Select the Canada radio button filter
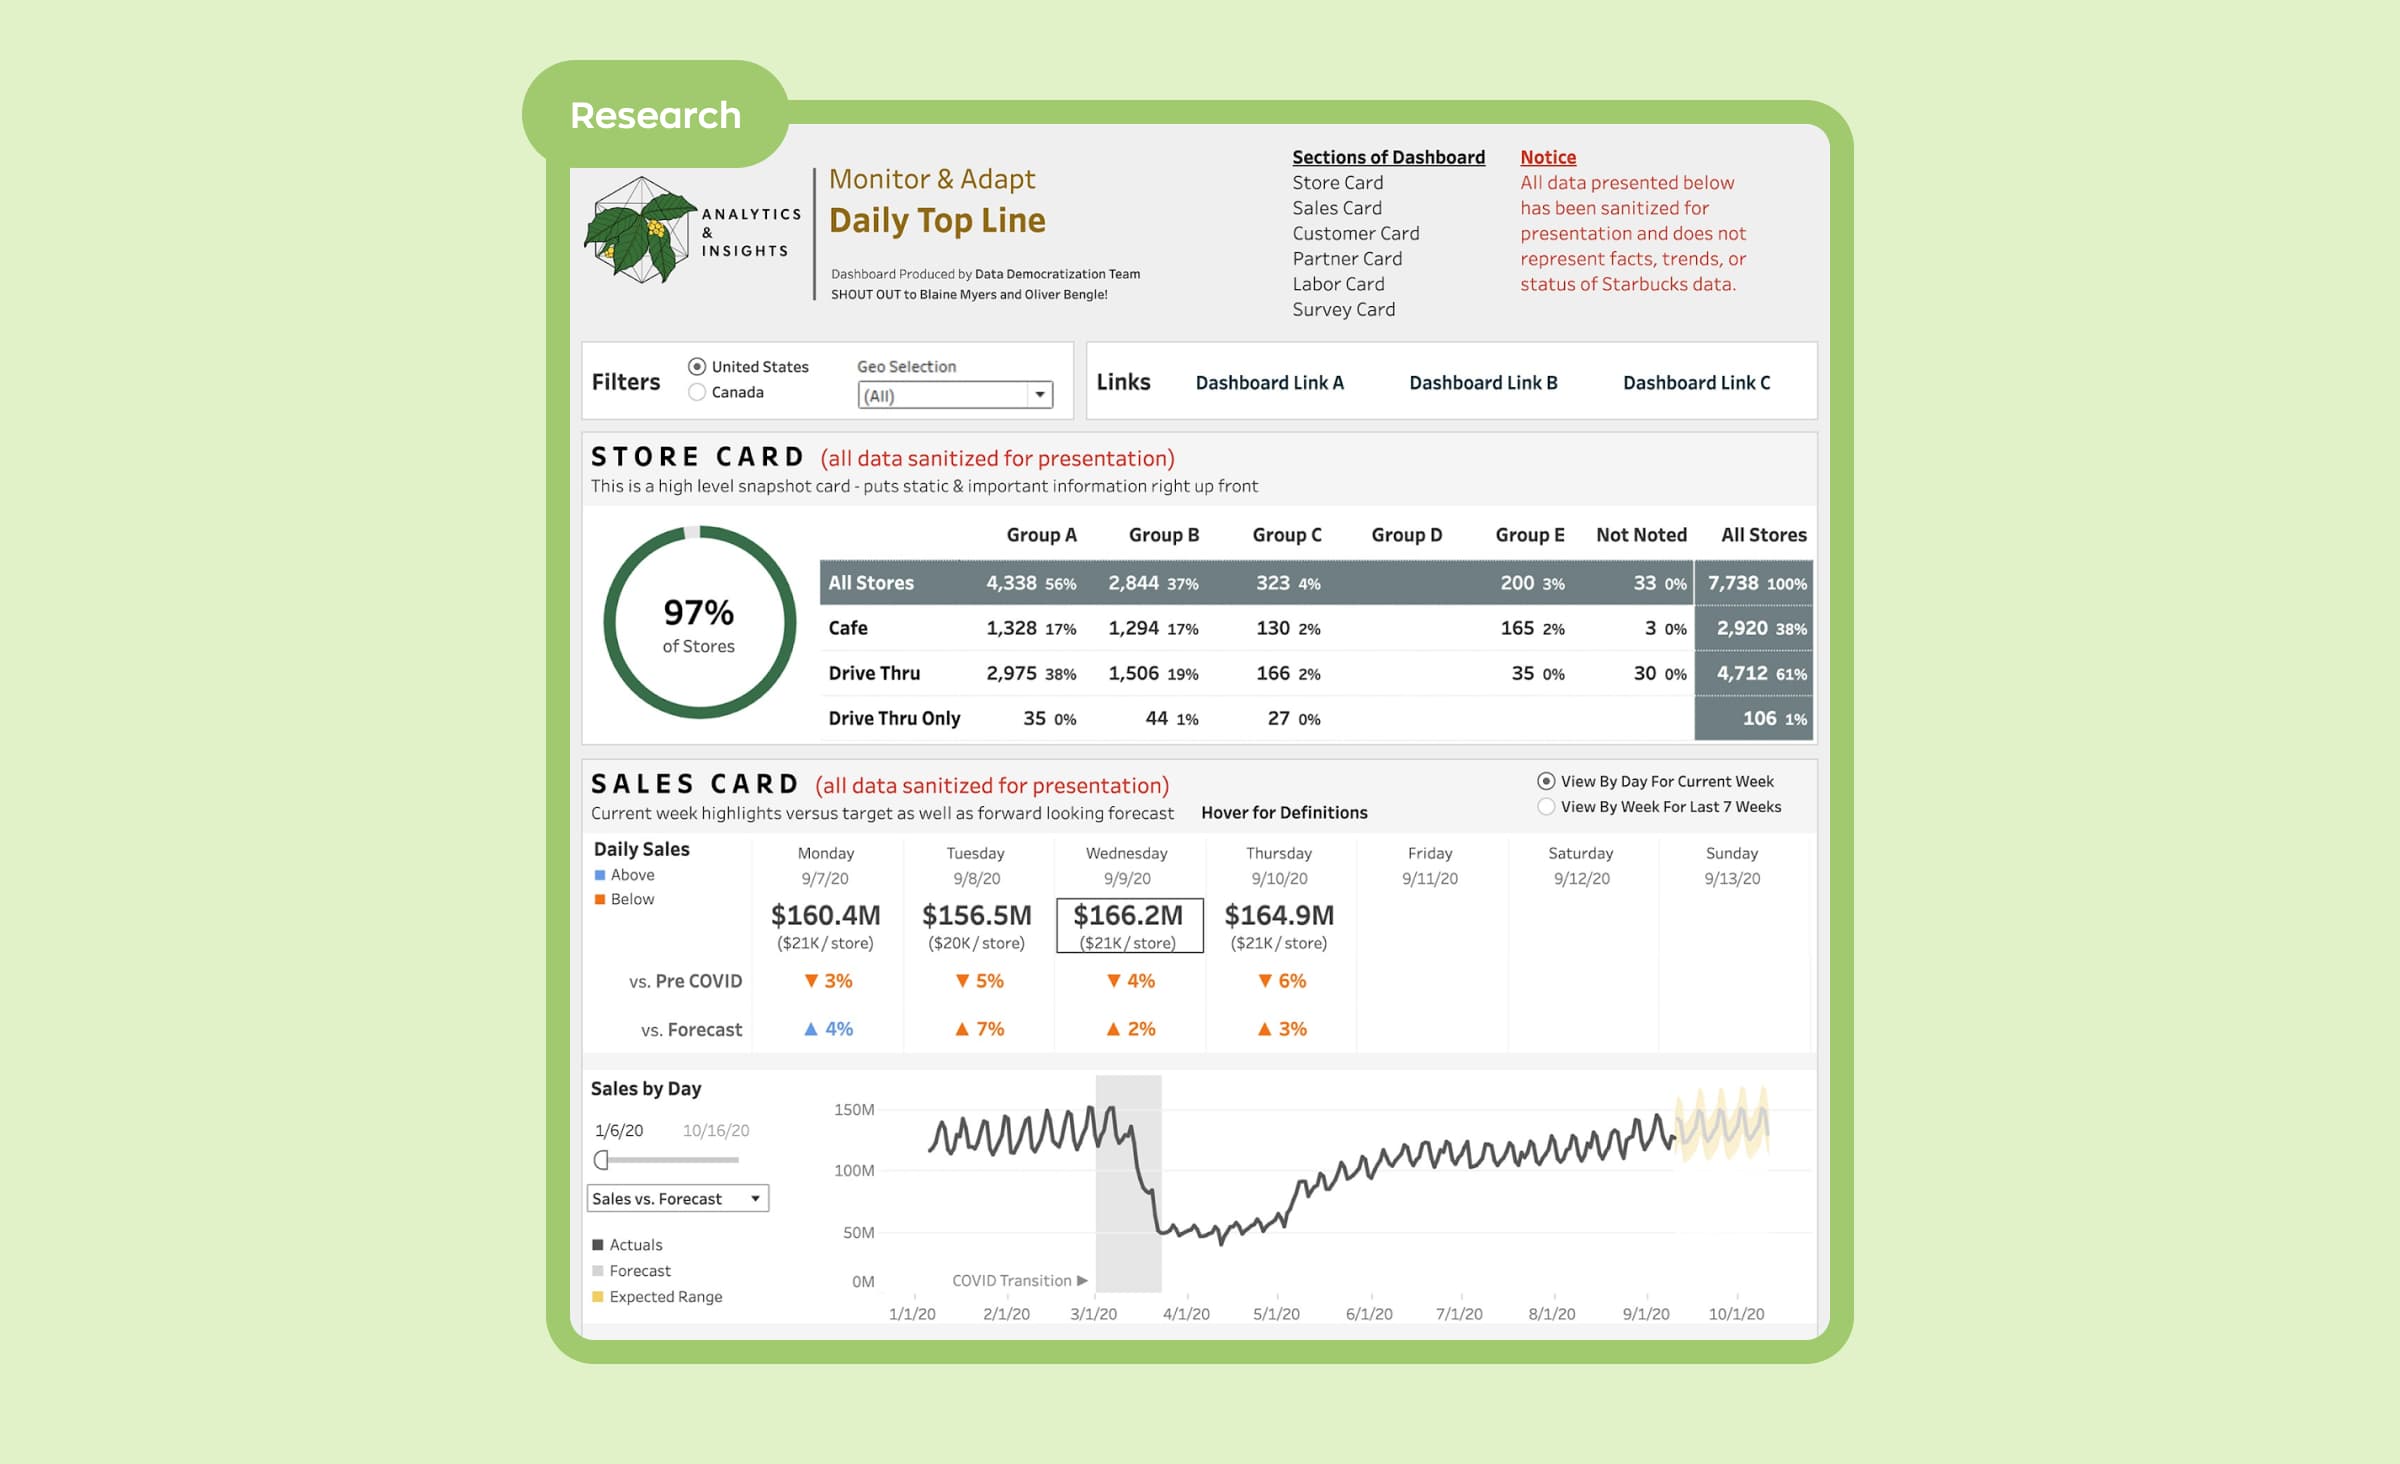Screen dimensions: 2400x1464 point(699,393)
